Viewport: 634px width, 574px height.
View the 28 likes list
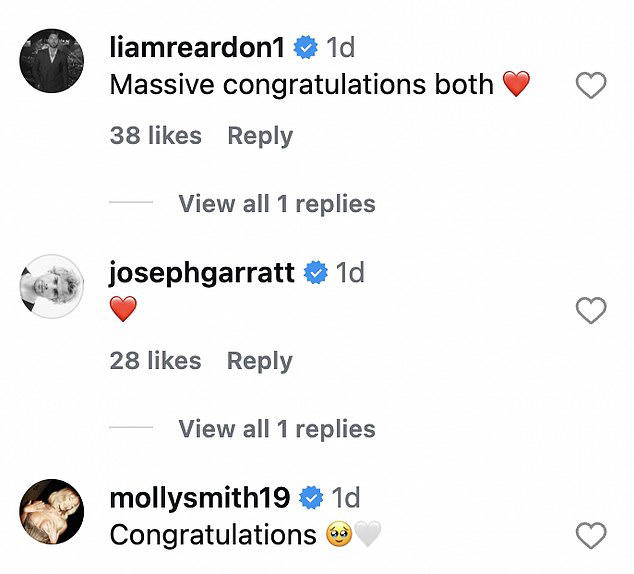[155, 361]
